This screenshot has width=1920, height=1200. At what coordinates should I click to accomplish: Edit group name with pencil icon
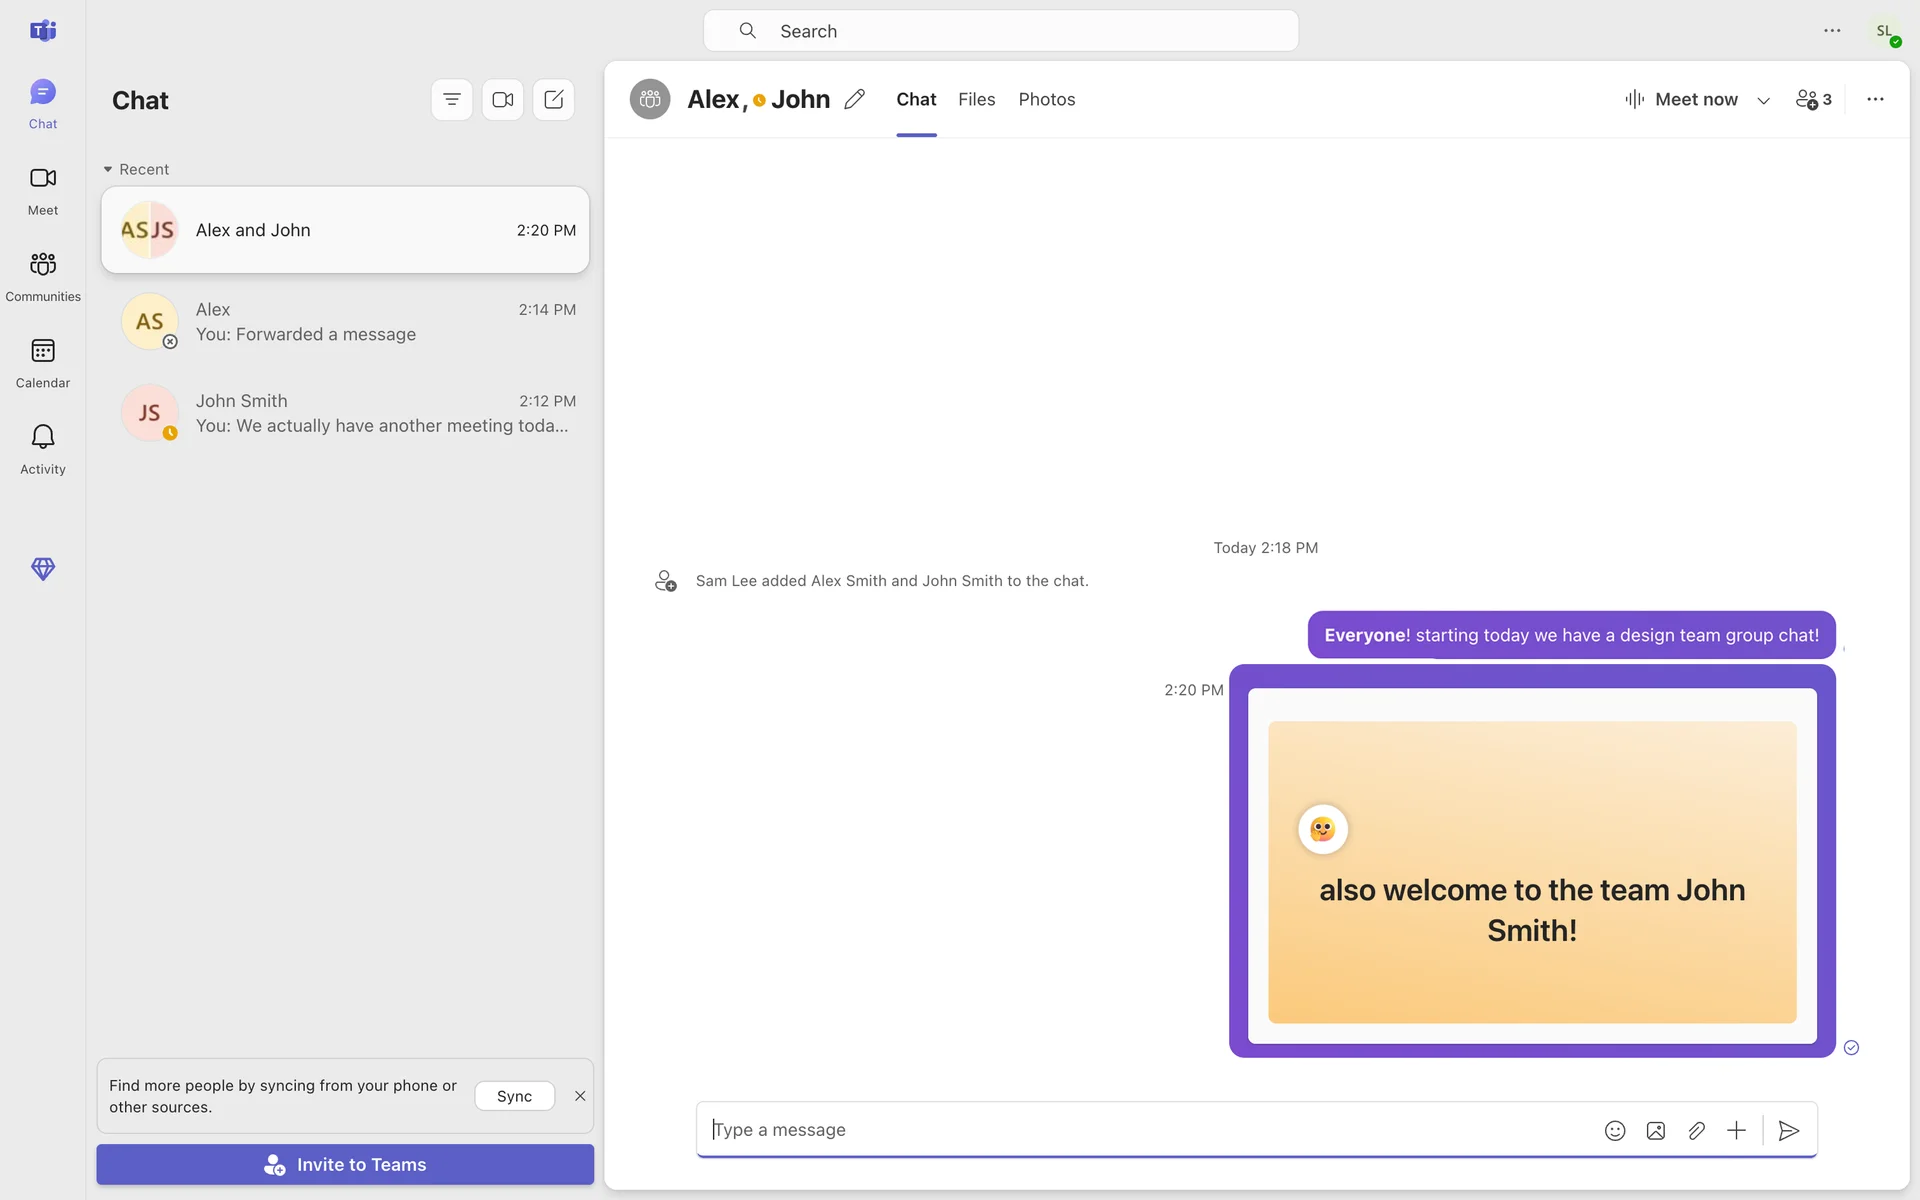pyautogui.click(x=854, y=99)
